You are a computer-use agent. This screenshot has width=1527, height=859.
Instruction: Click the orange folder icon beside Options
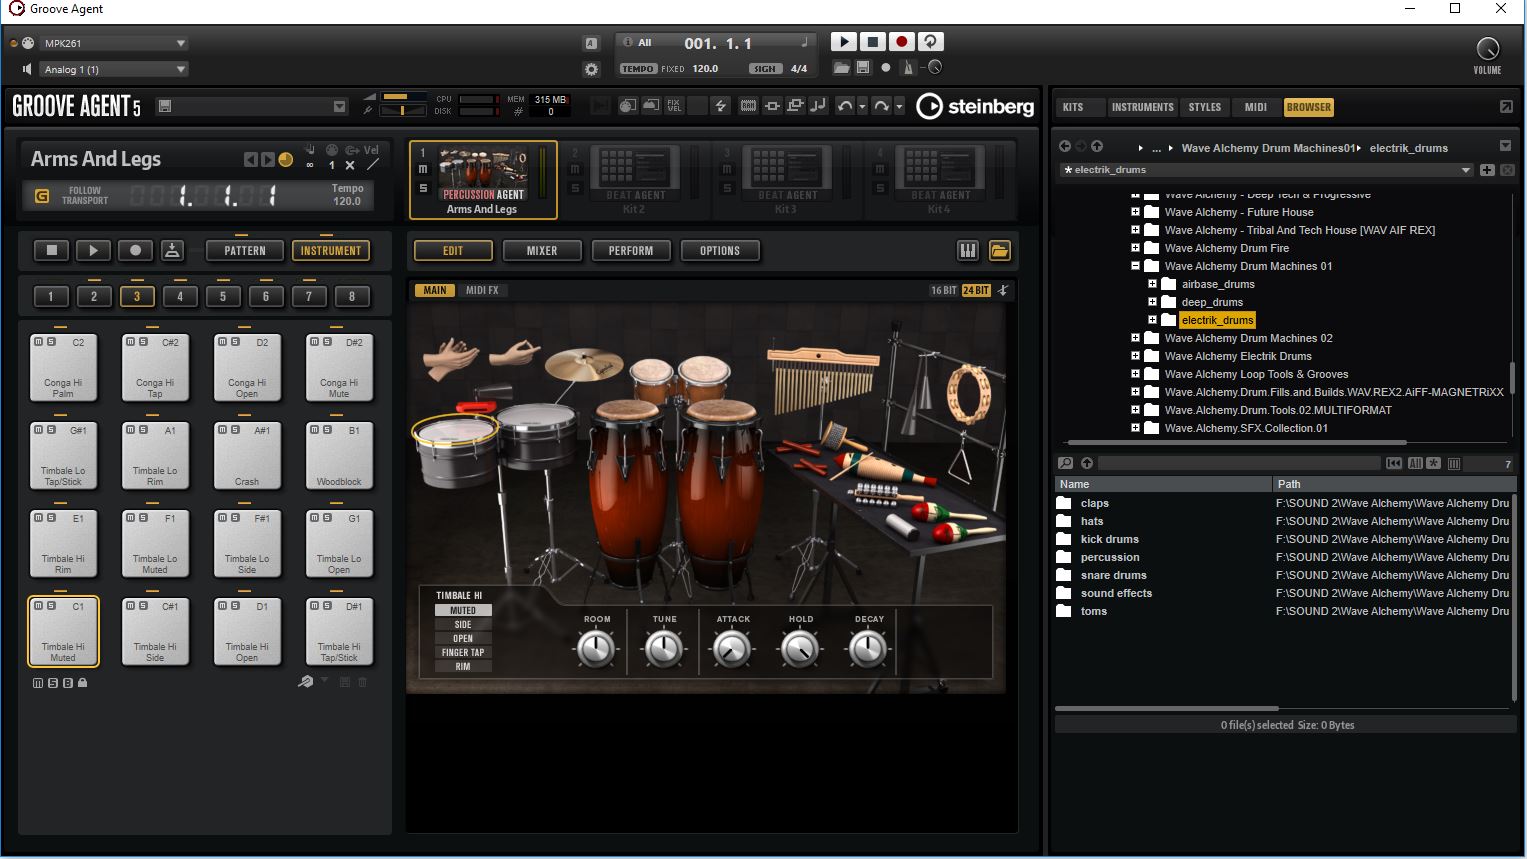pos(999,251)
